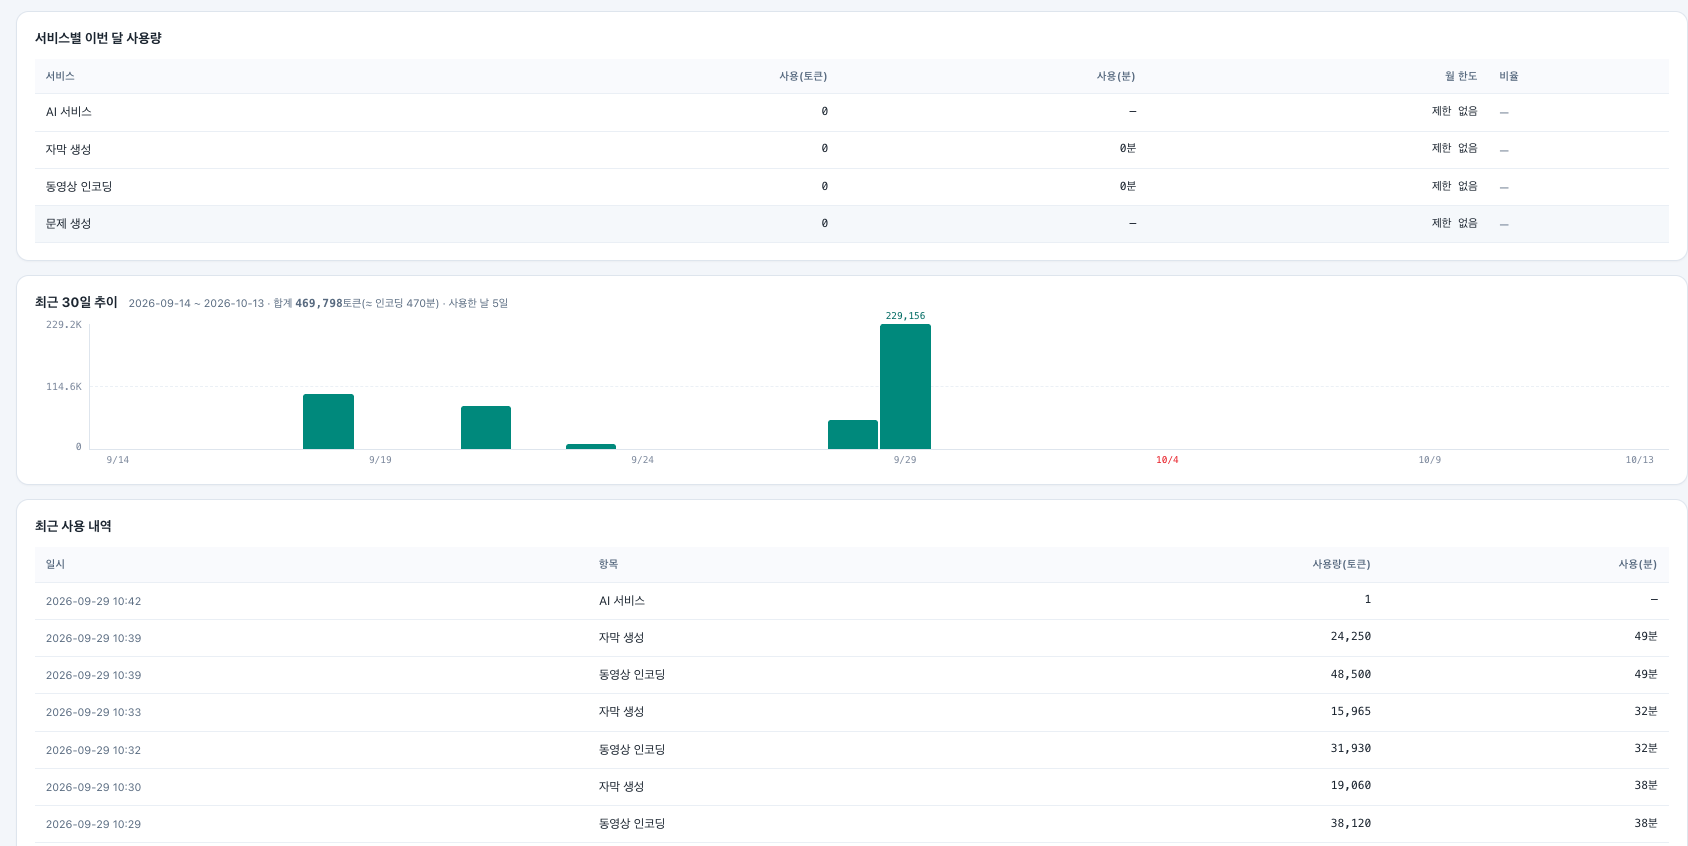Click the shortest bar in the 30-day chart
Image resolution: width=1688 pixels, height=846 pixels.
591,446
